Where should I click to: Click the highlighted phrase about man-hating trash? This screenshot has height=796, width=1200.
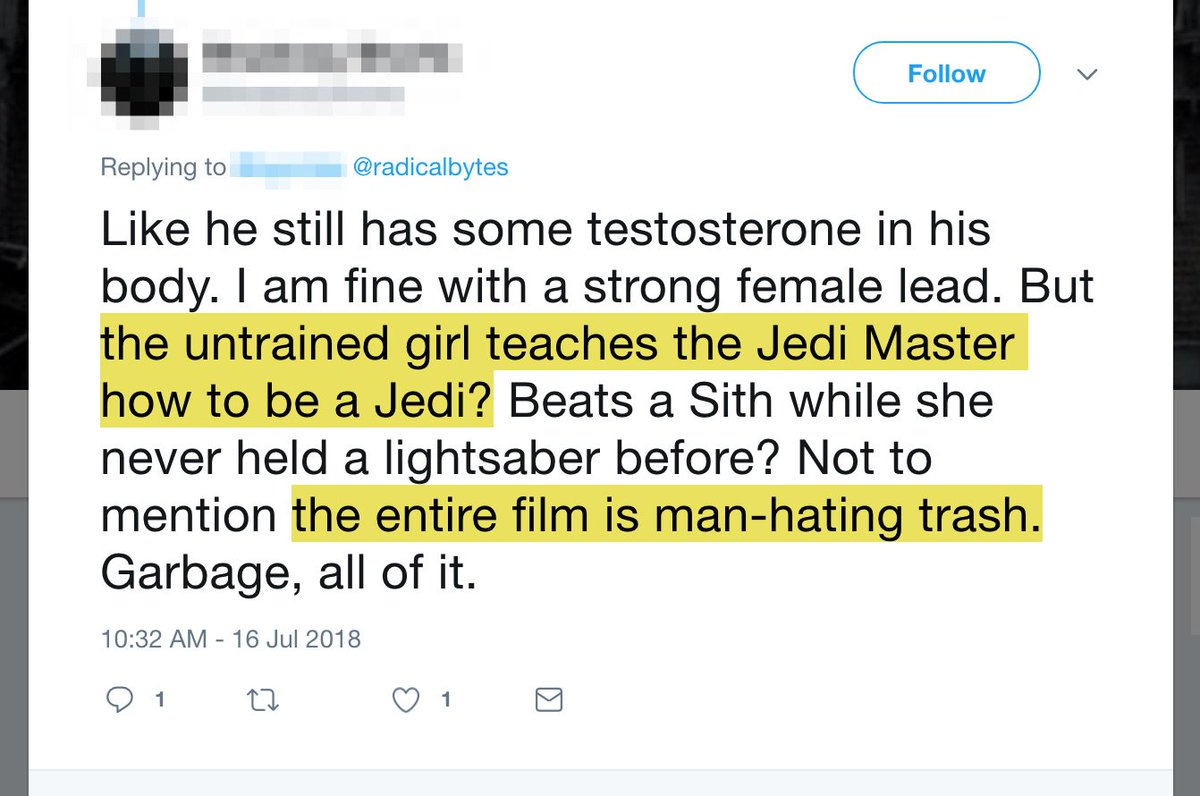coord(667,517)
